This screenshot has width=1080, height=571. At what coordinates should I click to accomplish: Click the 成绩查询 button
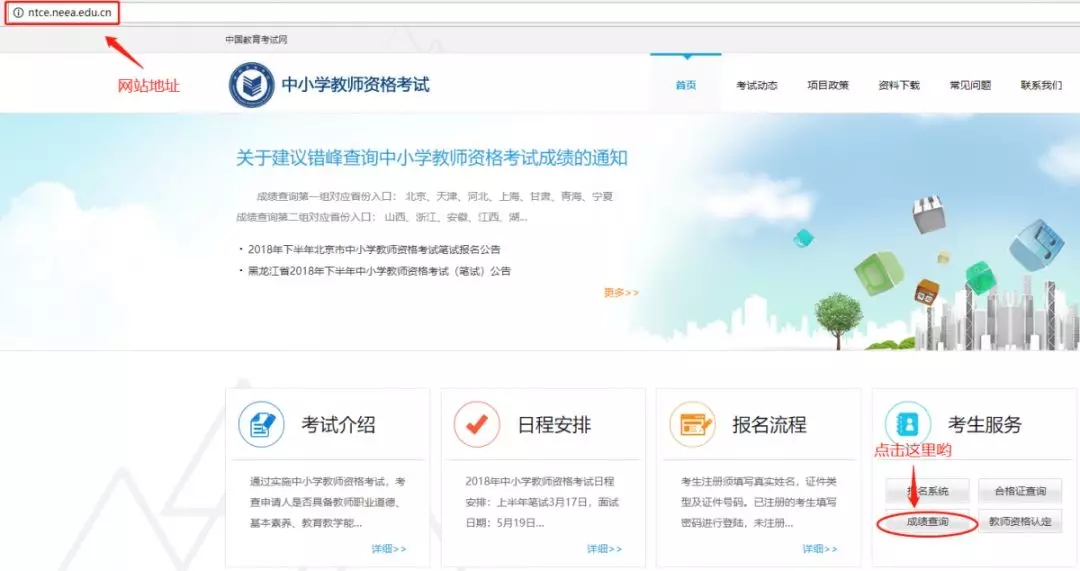[927, 522]
